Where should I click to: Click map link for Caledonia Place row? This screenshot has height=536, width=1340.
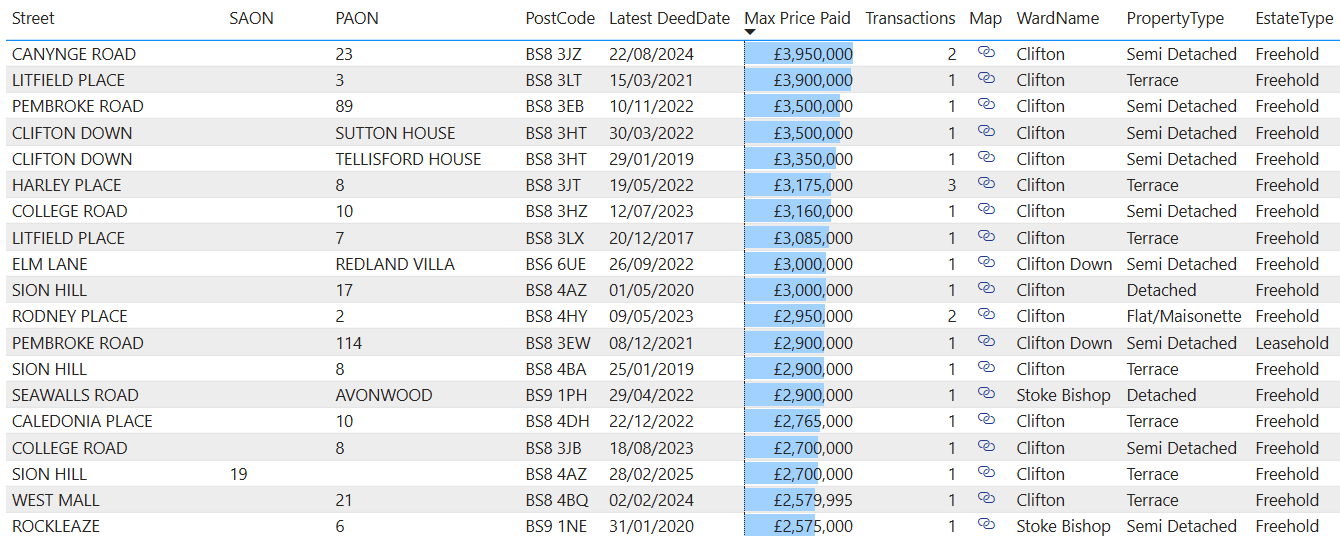pos(985,420)
